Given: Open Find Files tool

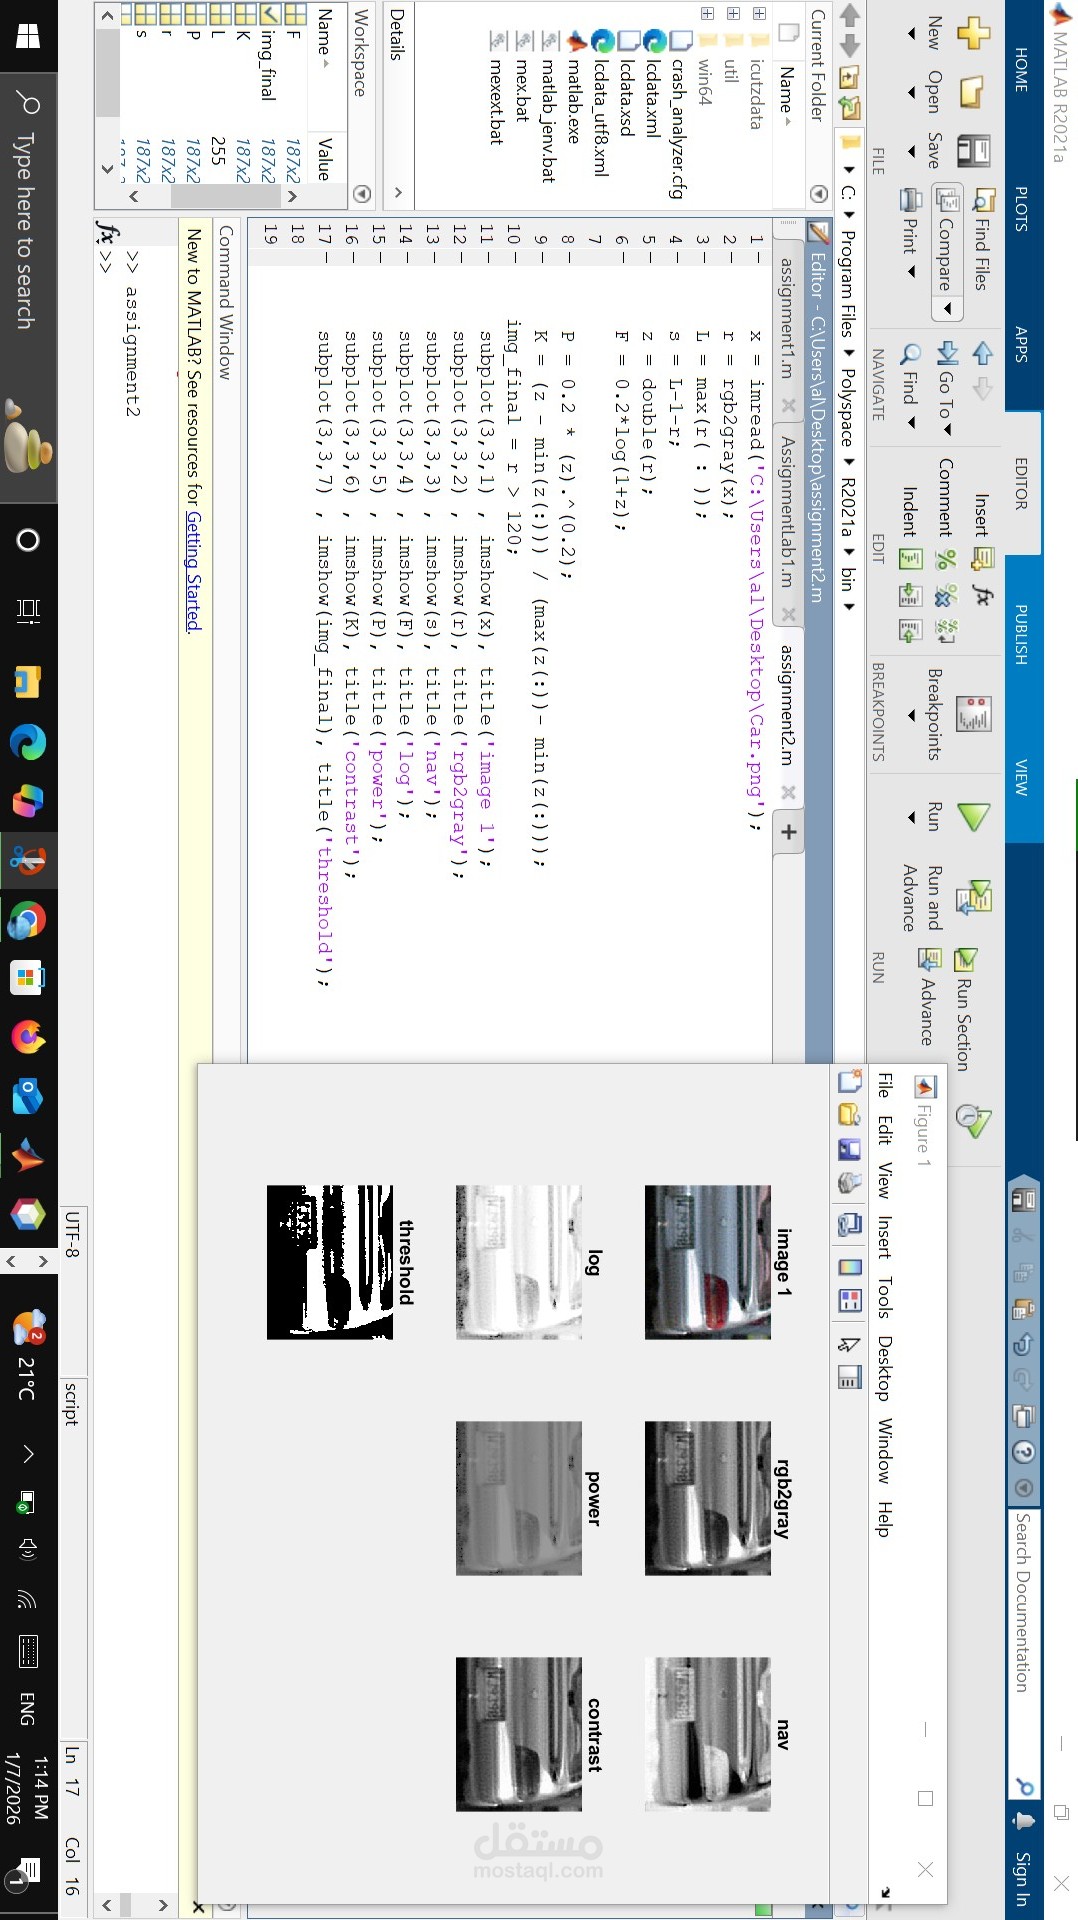Looking at the screenshot, I should click(x=982, y=240).
